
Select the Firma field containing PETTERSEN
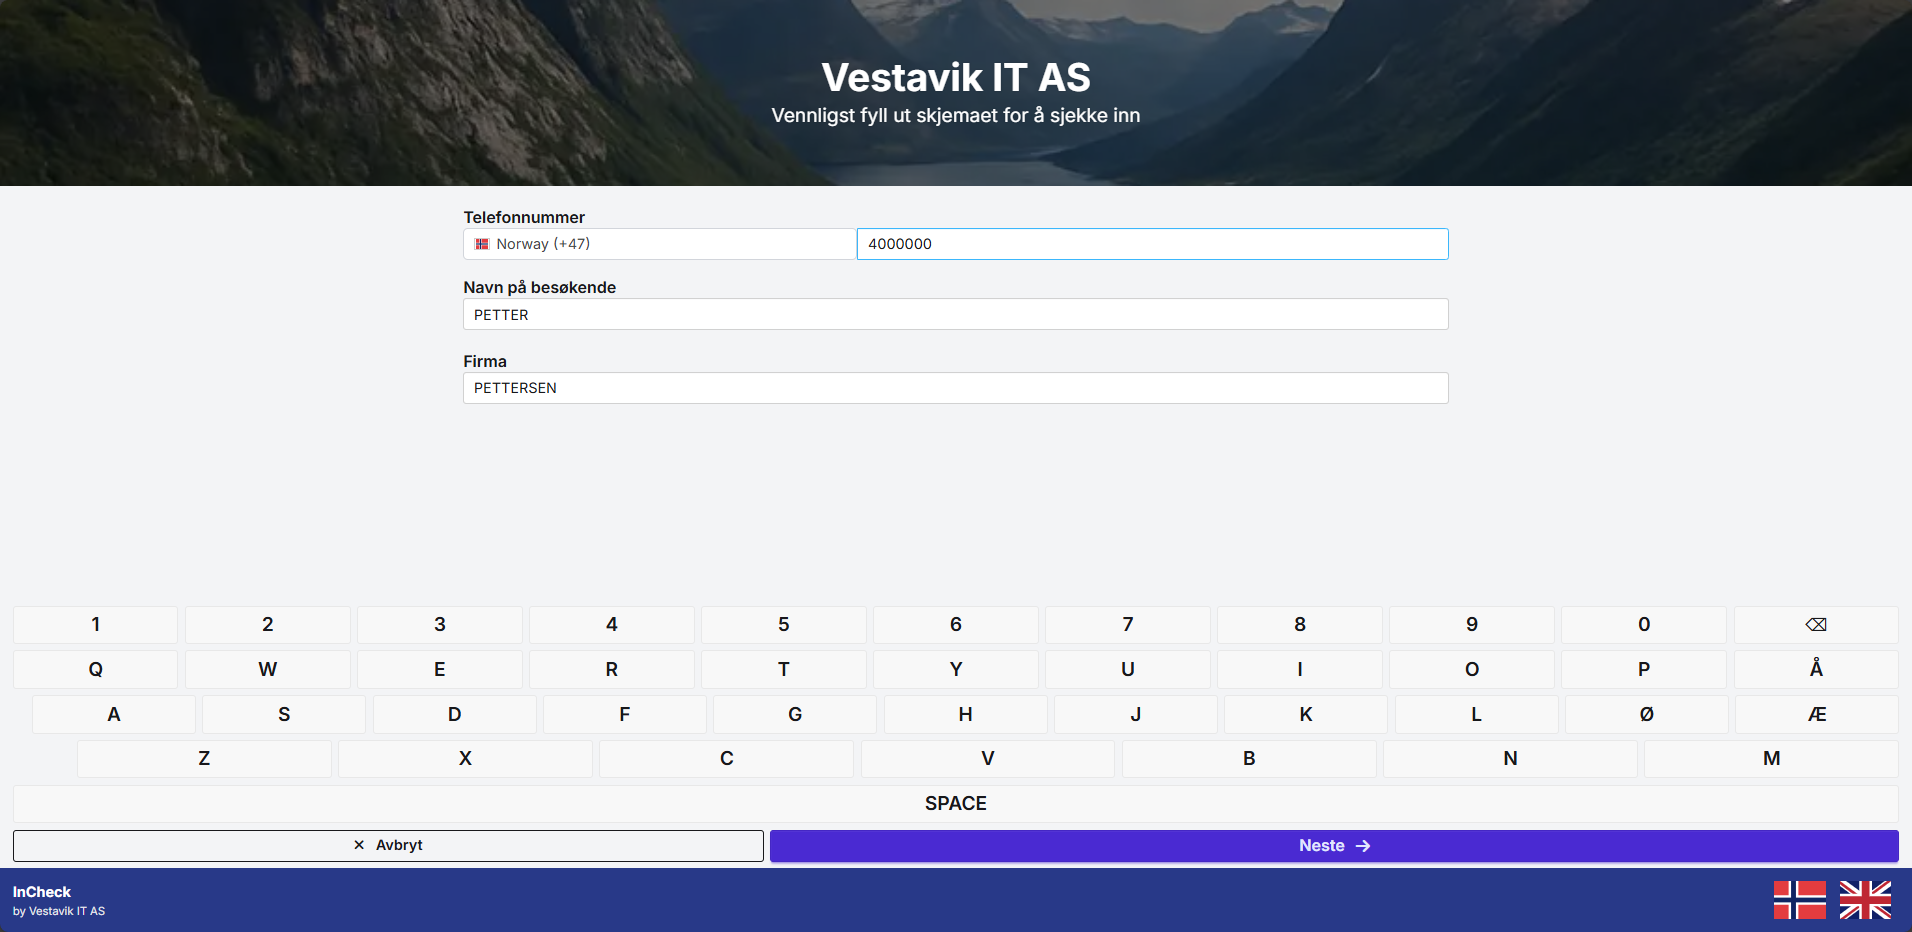click(x=954, y=388)
